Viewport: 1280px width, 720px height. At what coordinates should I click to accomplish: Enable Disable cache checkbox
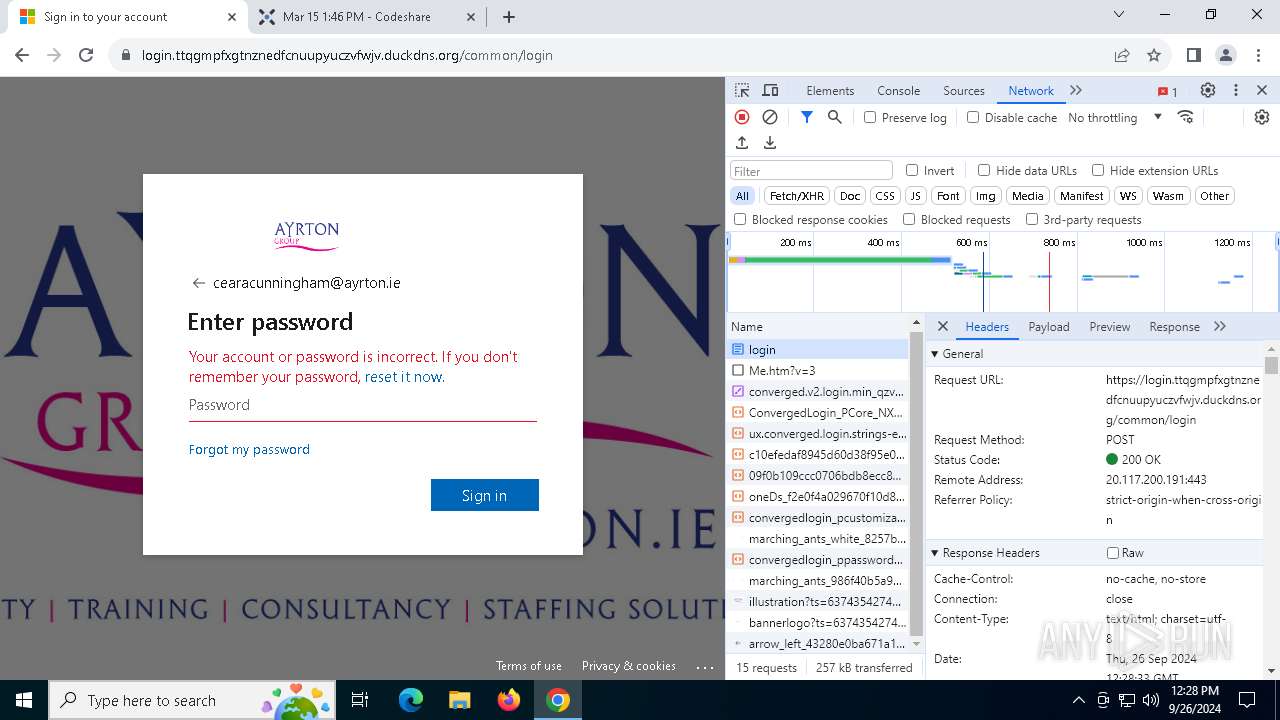point(973,117)
